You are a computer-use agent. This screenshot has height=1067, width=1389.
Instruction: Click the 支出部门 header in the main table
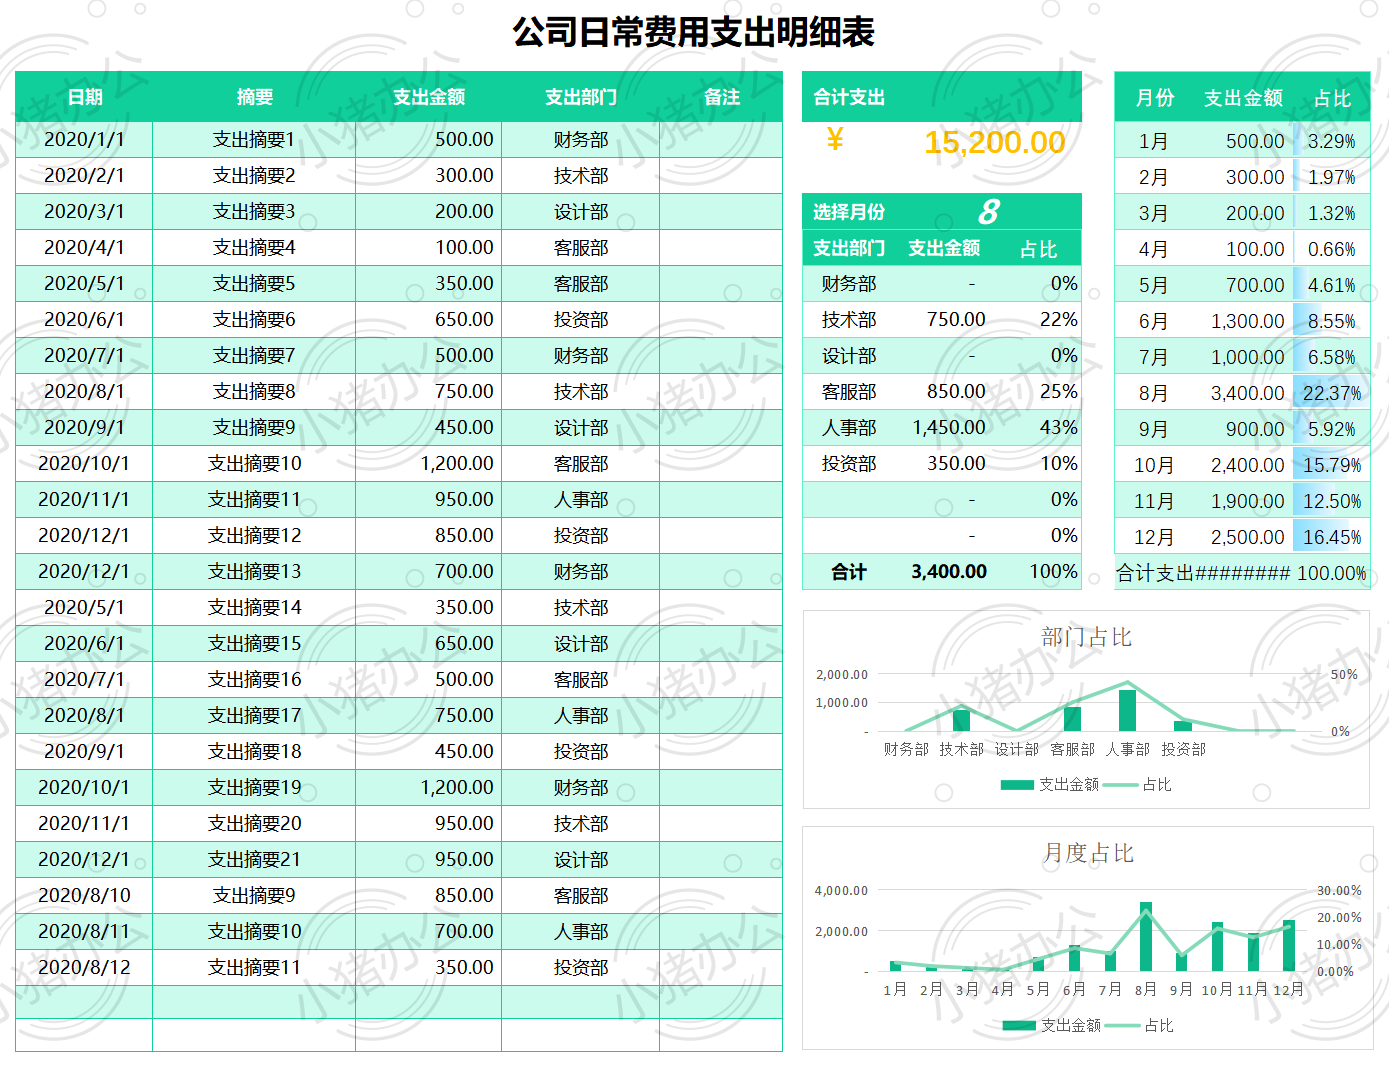(x=580, y=97)
